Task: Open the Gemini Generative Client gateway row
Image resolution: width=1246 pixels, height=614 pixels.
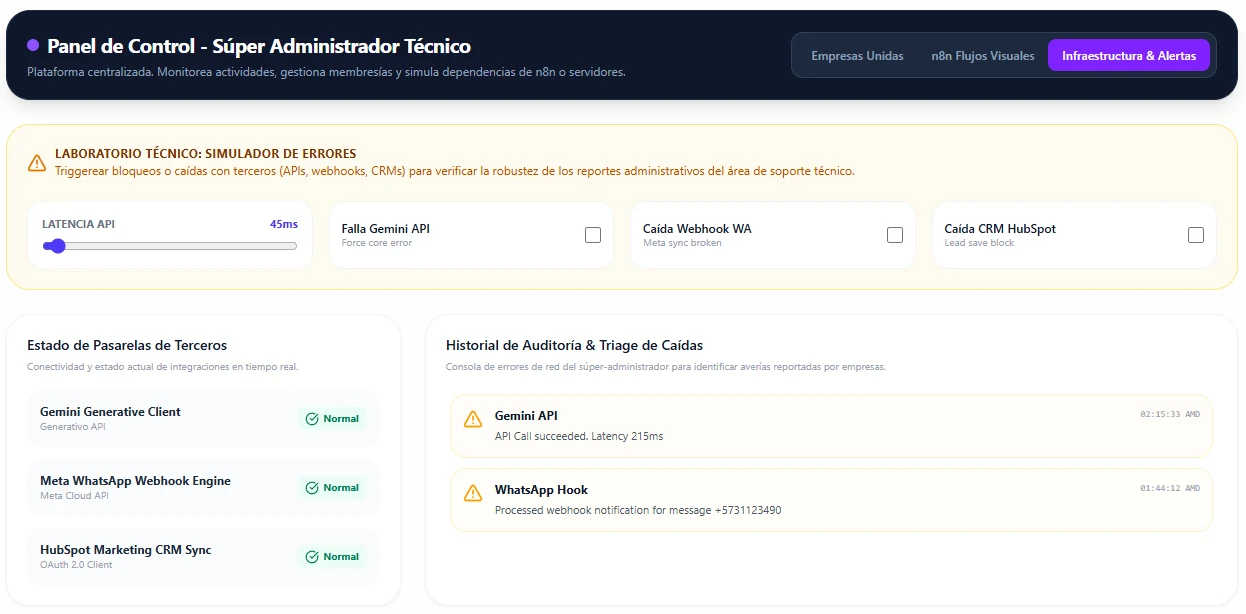Action: point(203,419)
